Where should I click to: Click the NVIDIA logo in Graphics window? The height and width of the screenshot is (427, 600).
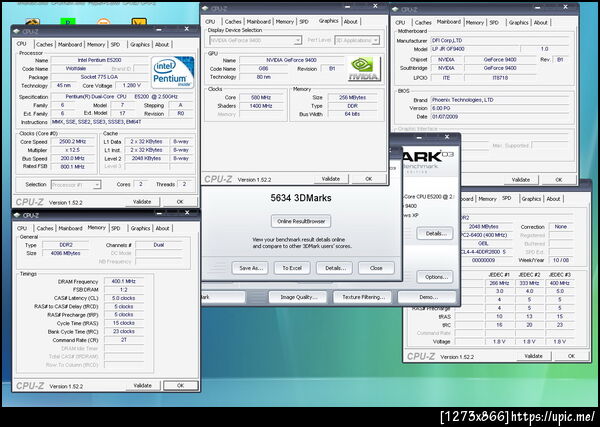click(364, 69)
